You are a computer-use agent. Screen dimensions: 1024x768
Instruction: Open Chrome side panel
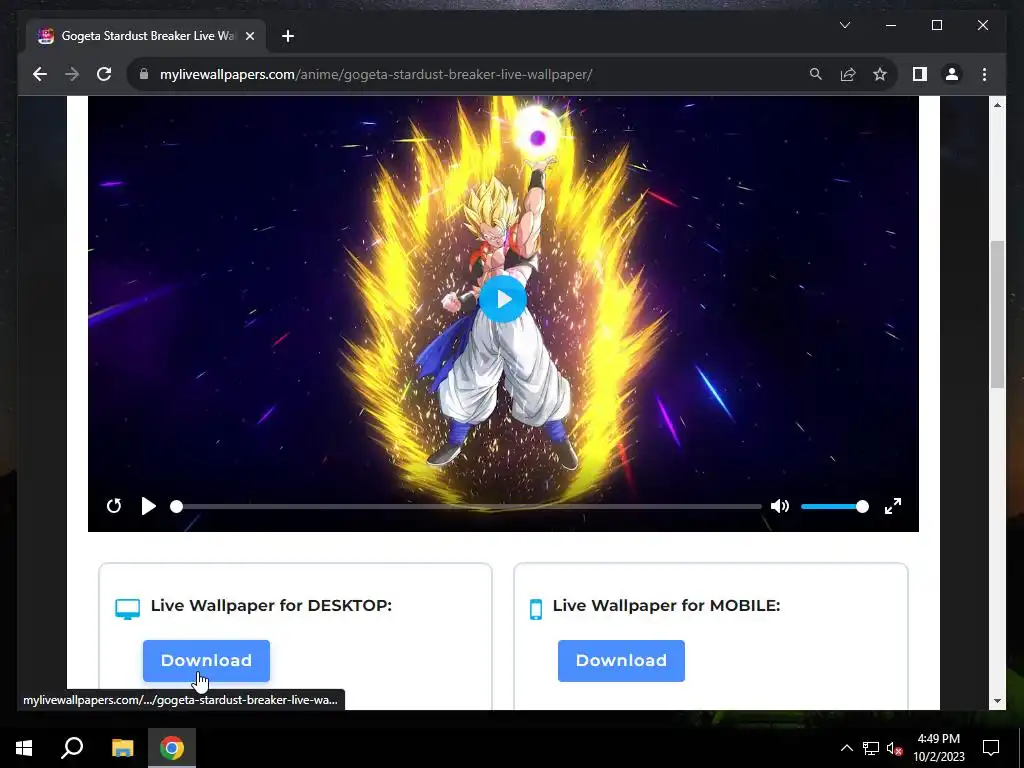click(x=920, y=74)
